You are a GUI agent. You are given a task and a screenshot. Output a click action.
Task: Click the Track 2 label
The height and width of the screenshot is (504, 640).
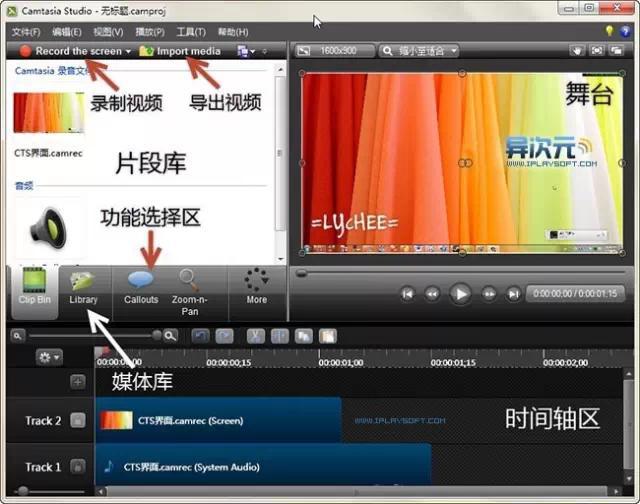[x=43, y=421]
